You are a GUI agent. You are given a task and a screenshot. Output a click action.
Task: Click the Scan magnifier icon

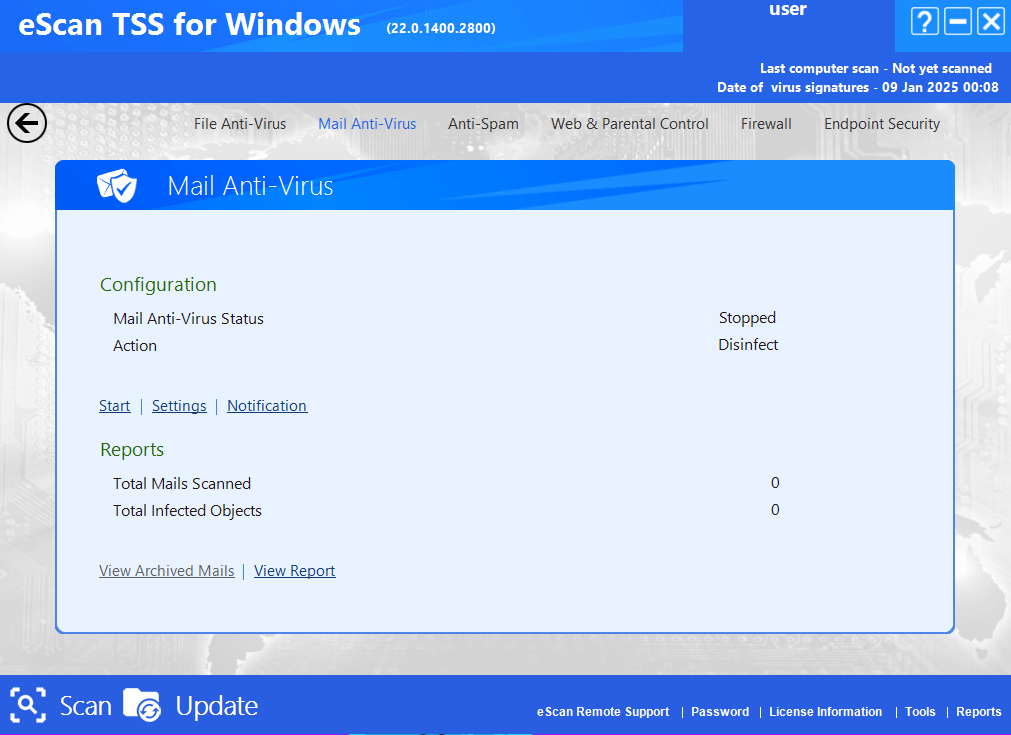coord(28,705)
